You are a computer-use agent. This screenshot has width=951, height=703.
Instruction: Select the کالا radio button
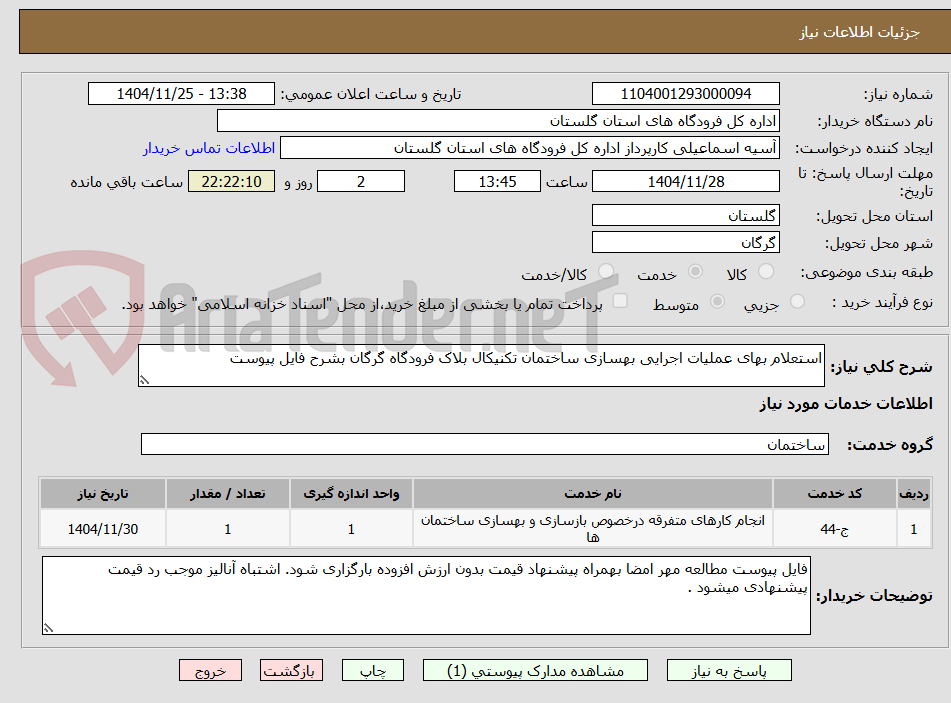(x=766, y=271)
